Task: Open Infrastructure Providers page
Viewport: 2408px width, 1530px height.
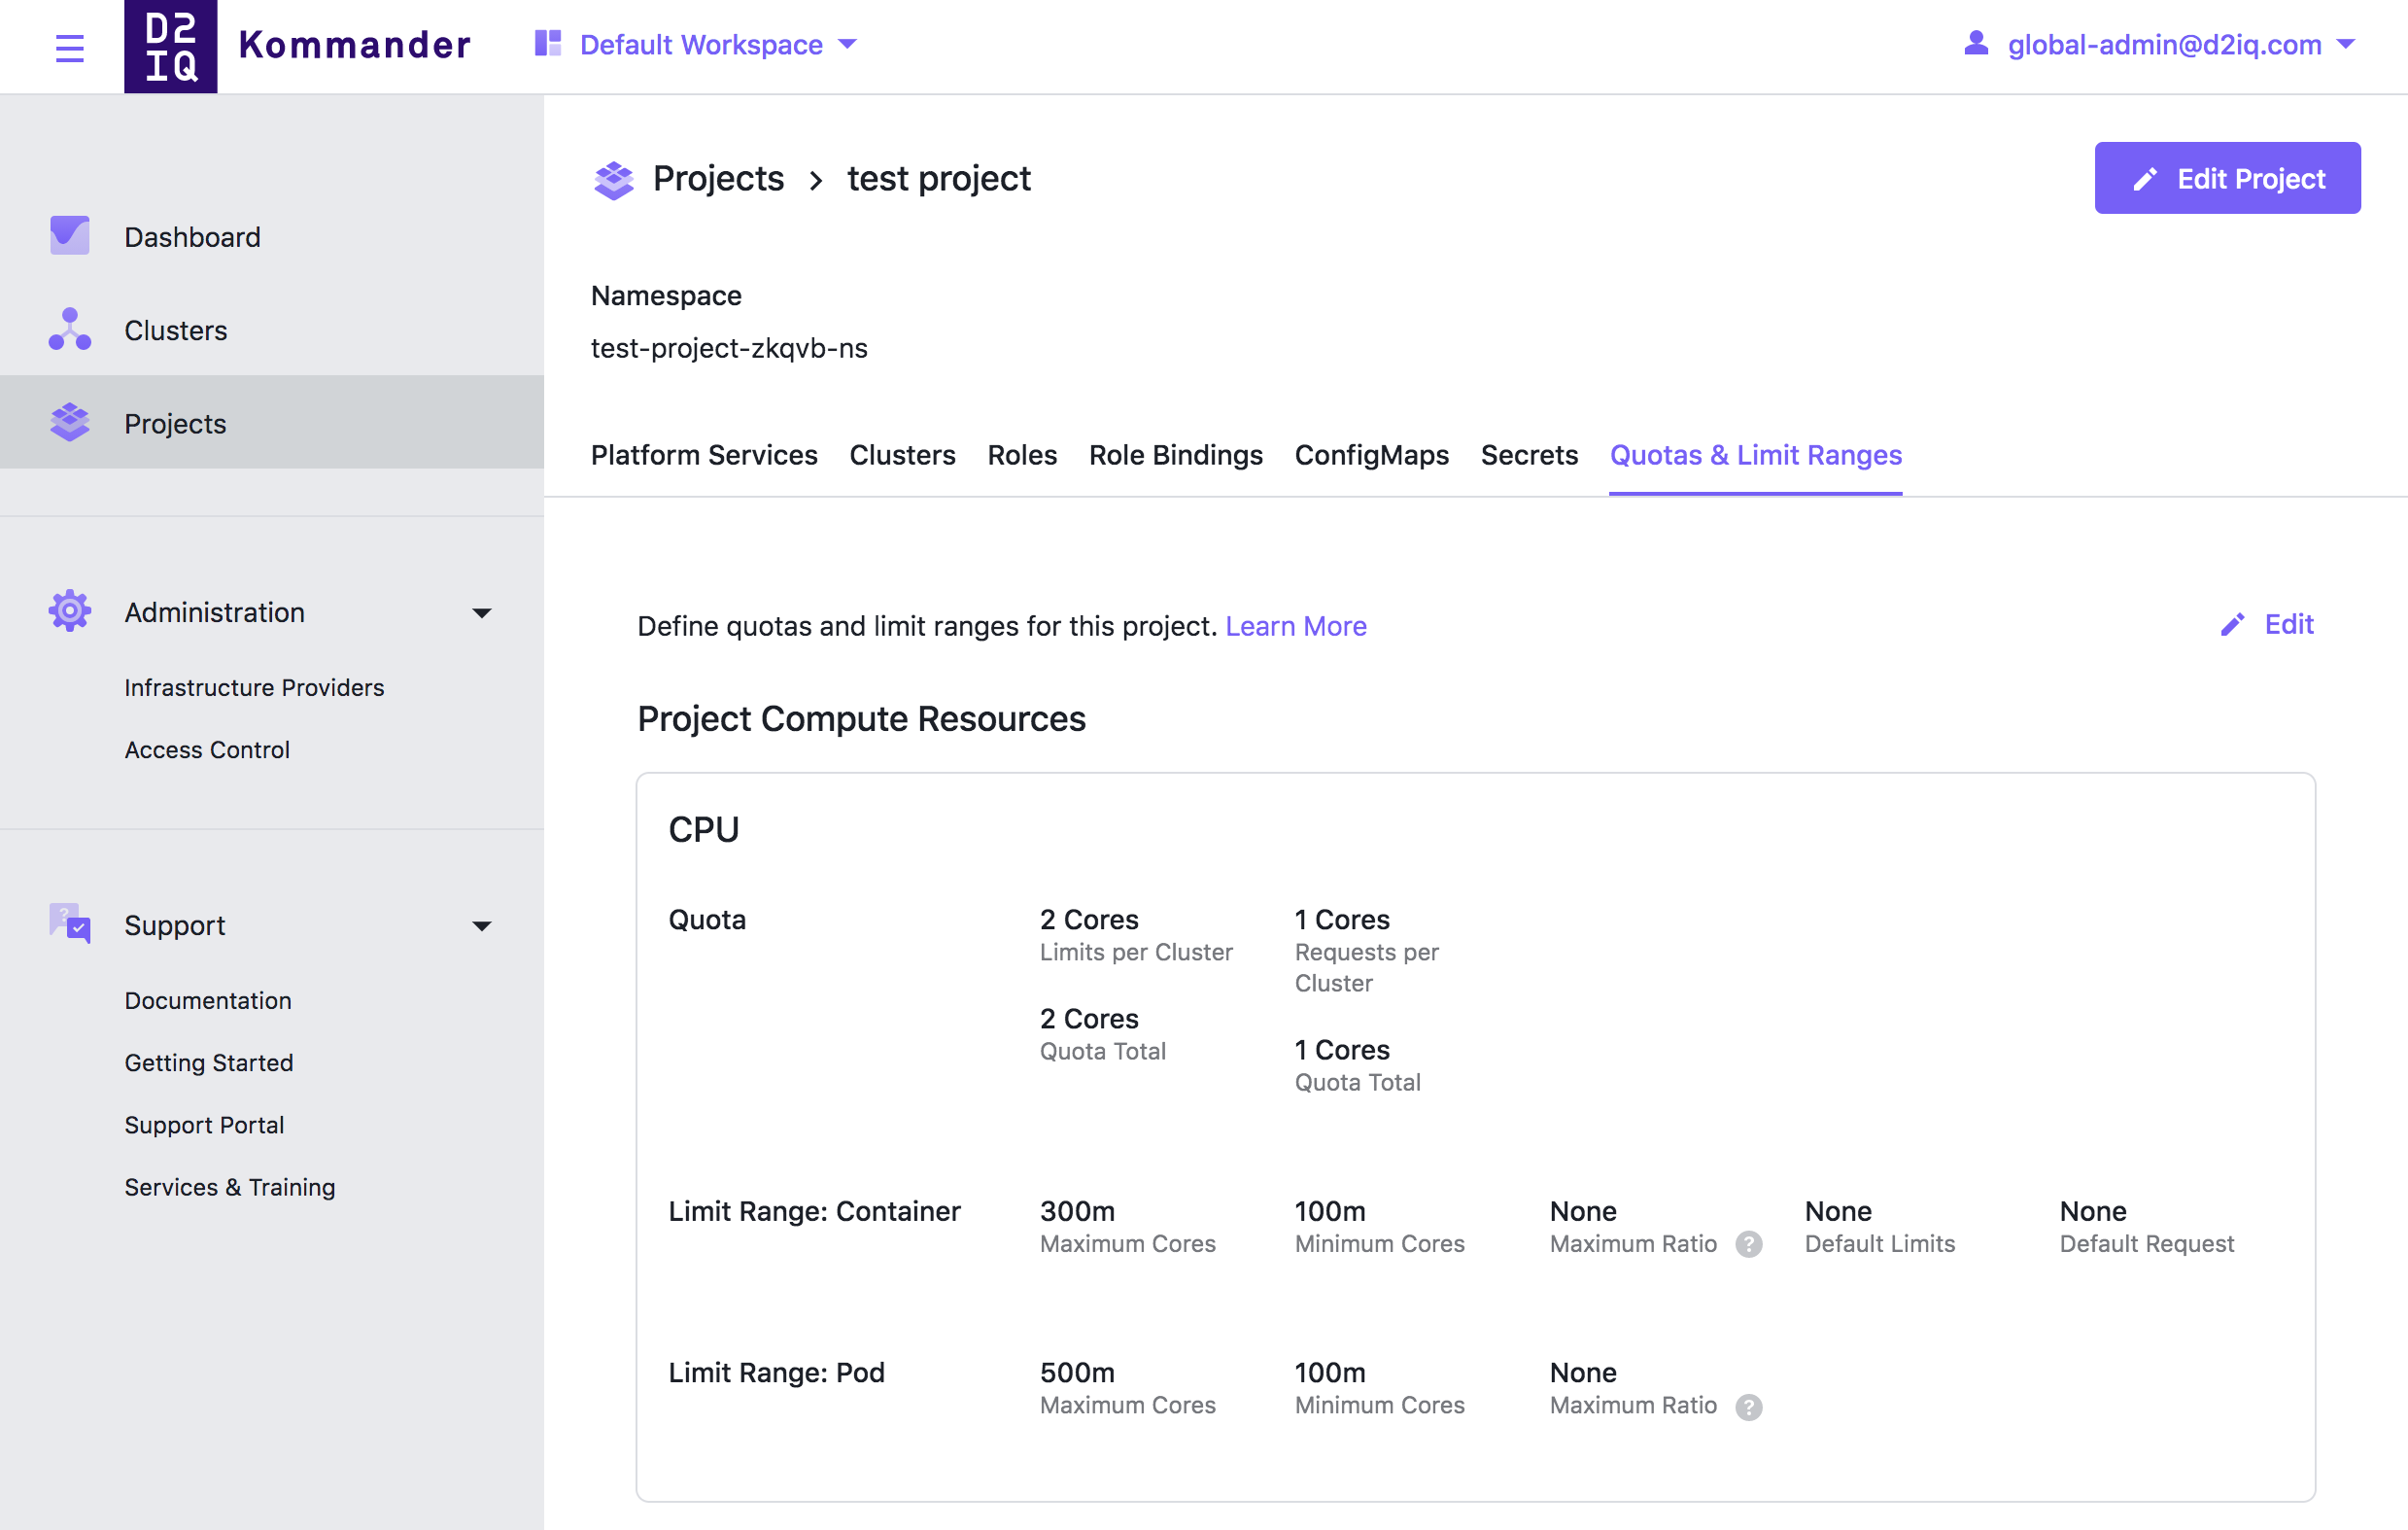Action: (254, 687)
